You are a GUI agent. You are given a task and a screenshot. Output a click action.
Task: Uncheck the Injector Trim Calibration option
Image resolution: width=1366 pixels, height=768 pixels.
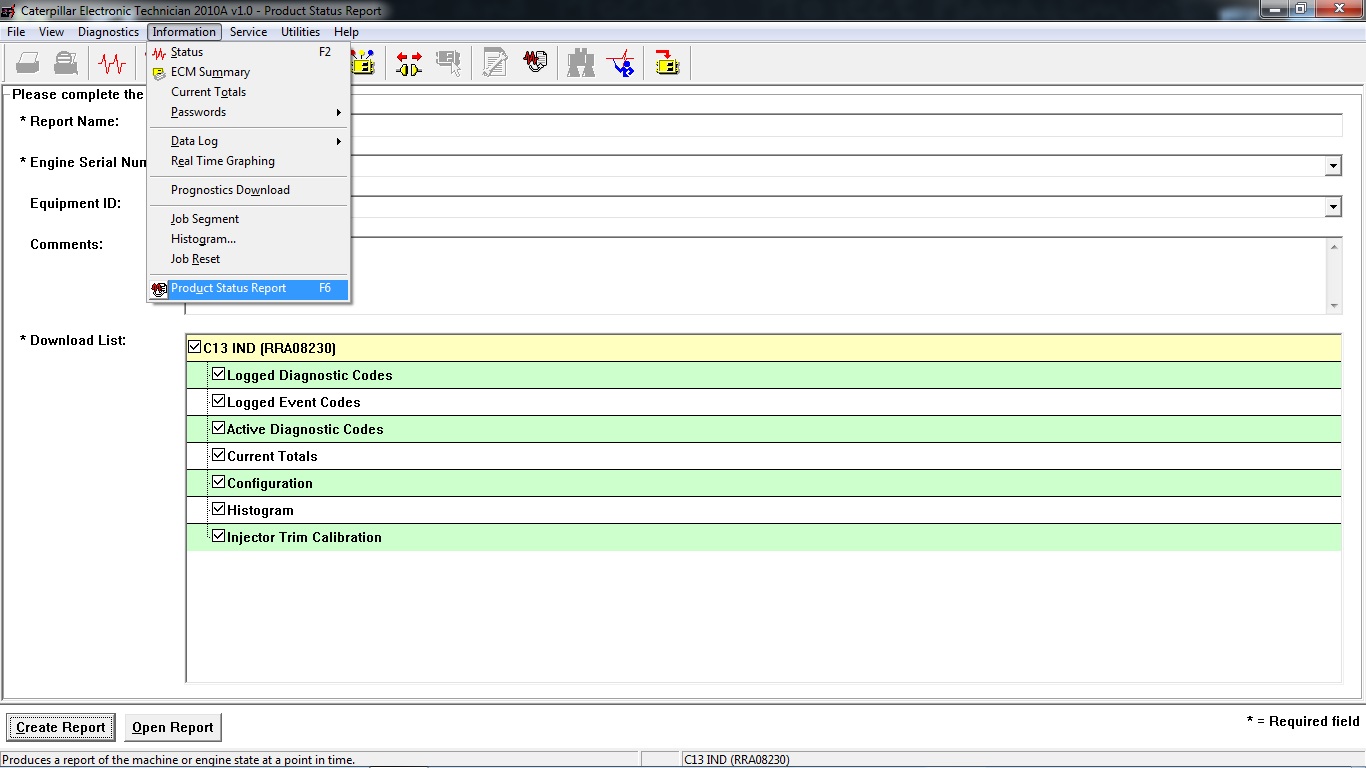tap(218, 534)
